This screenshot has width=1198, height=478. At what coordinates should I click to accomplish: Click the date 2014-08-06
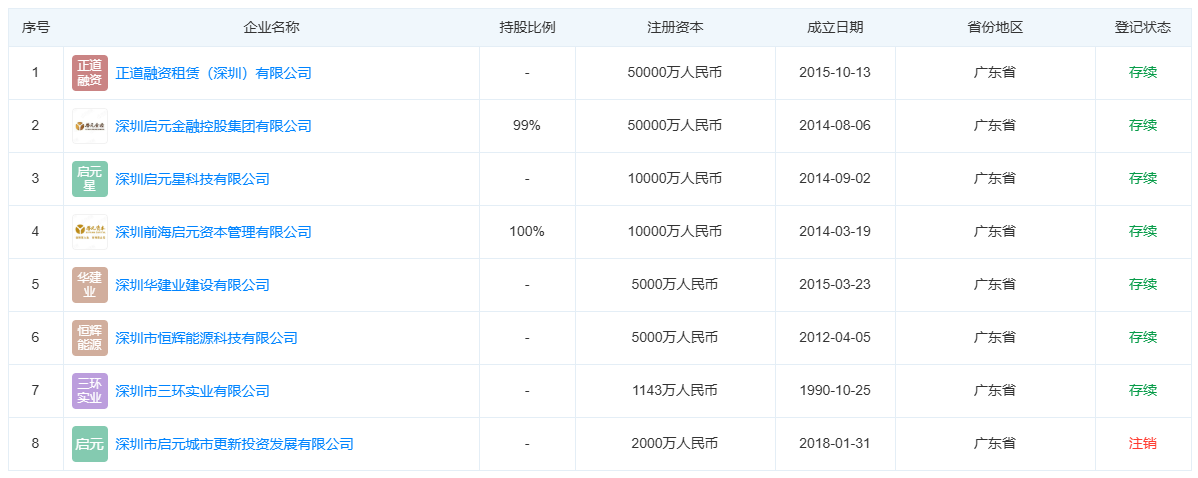tap(835, 126)
